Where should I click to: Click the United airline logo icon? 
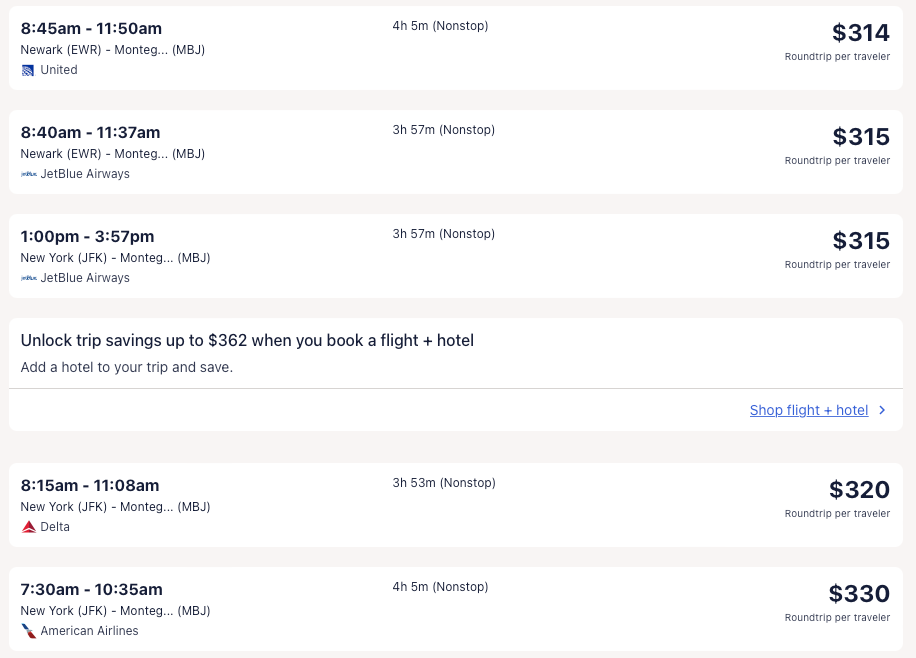pos(28,70)
